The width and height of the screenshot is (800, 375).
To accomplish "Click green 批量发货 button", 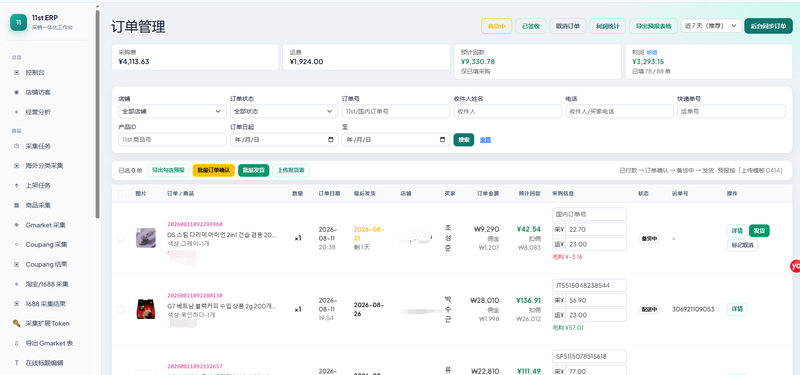I will coord(254,170).
